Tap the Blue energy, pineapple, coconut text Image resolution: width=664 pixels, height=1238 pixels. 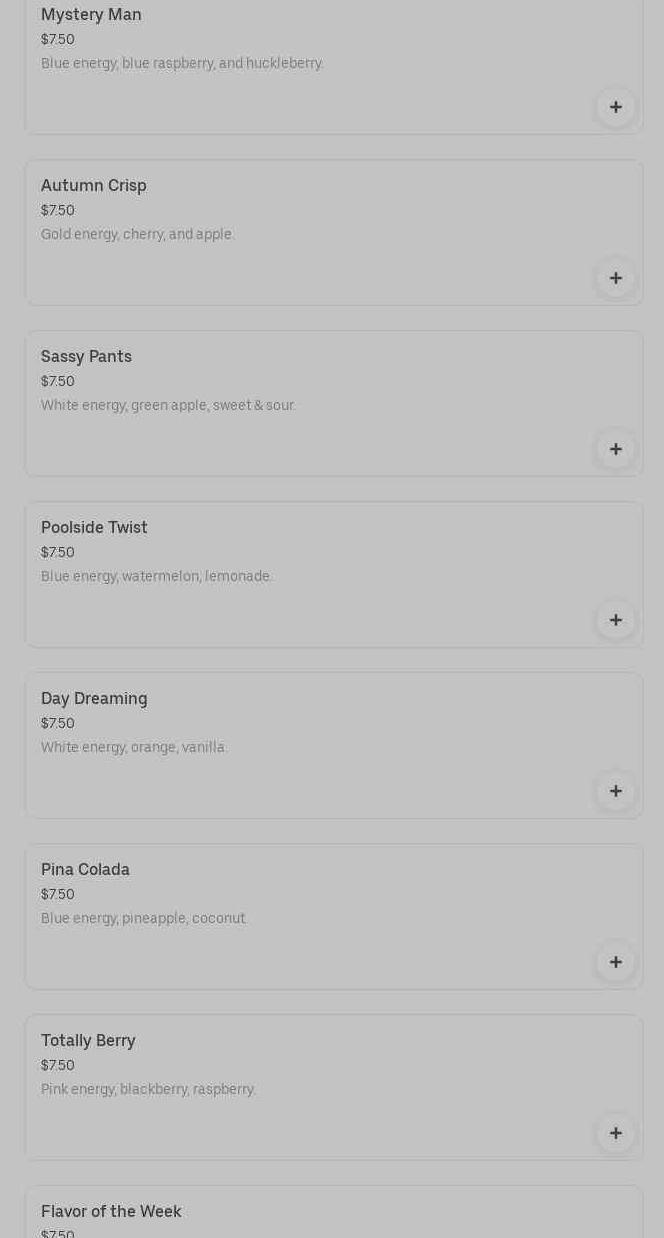point(144,919)
